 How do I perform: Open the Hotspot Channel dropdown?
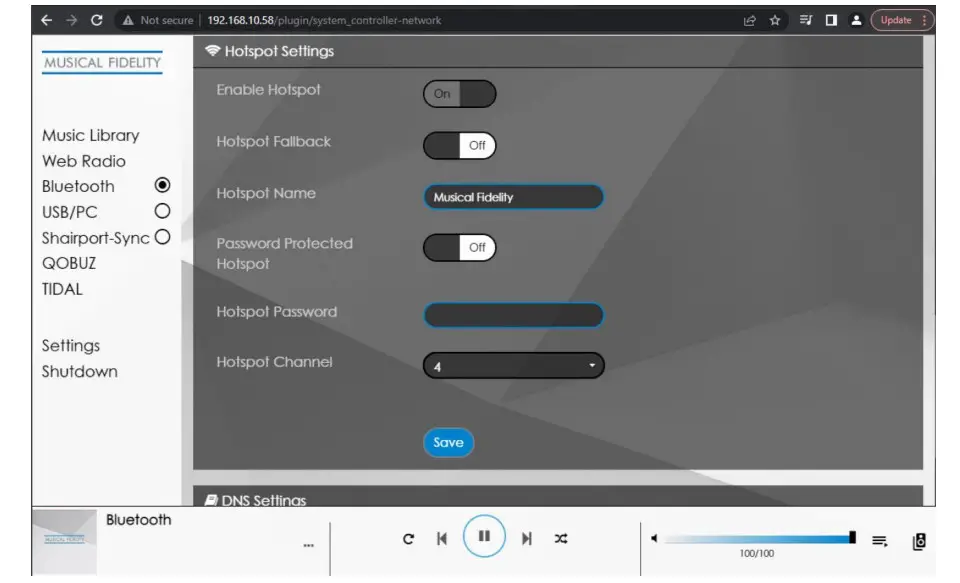click(x=513, y=366)
